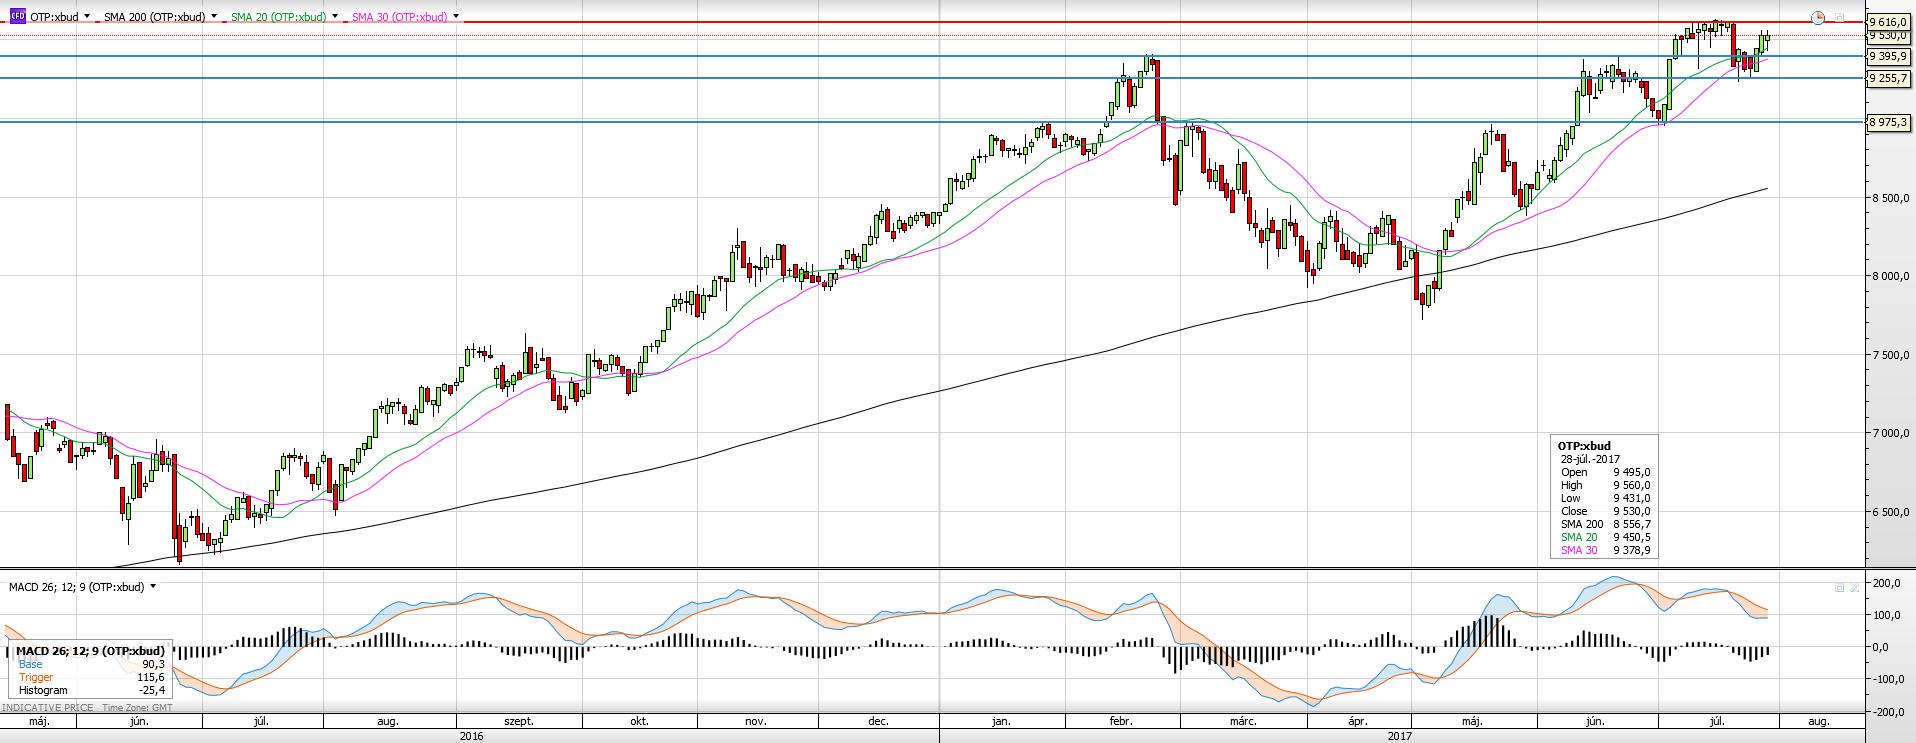Image resolution: width=1916 pixels, height=743 pixels.
Task: Select the 8 975,3 horizontal line label
Action: click(x=1888, y=122)
